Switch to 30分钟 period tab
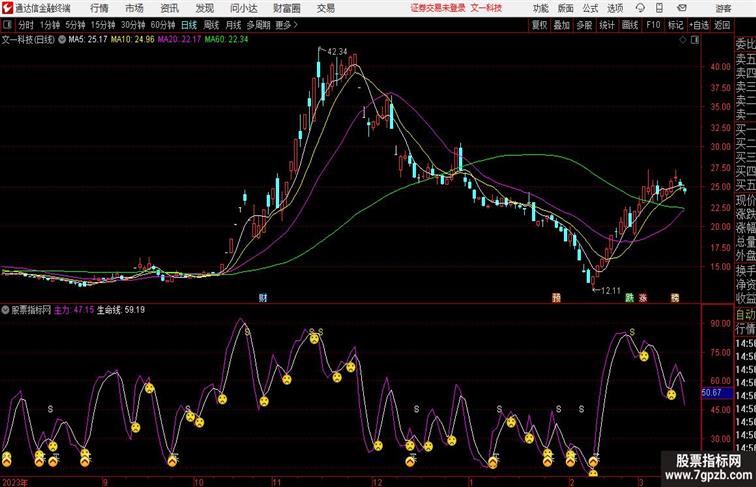 (x=133, y=25)
